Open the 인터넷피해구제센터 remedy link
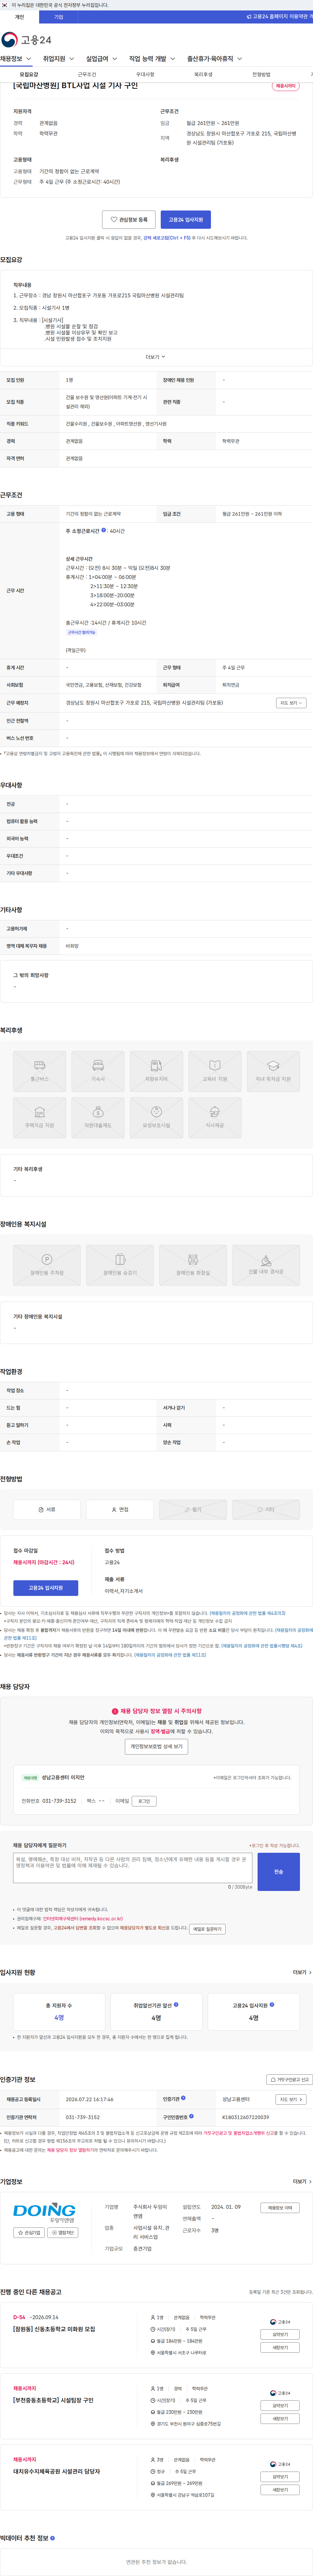The width and height of the screenshot is (313, 2576). coord(83,1919)
